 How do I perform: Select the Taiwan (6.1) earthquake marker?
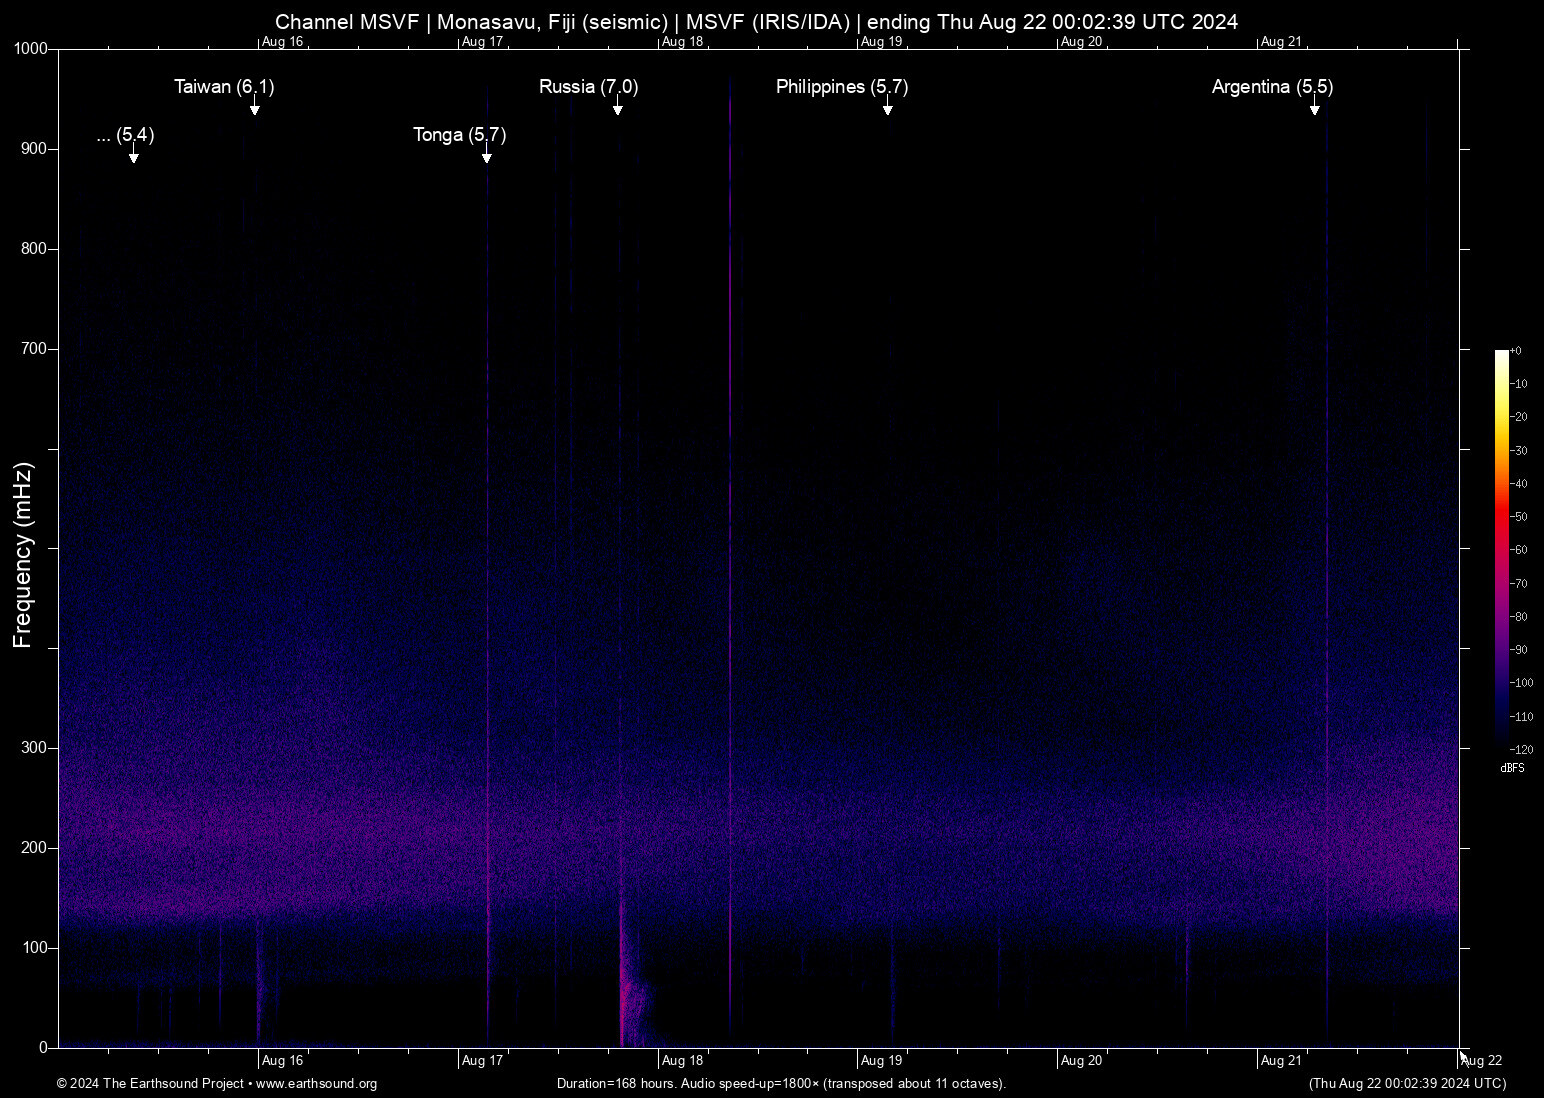255,108
